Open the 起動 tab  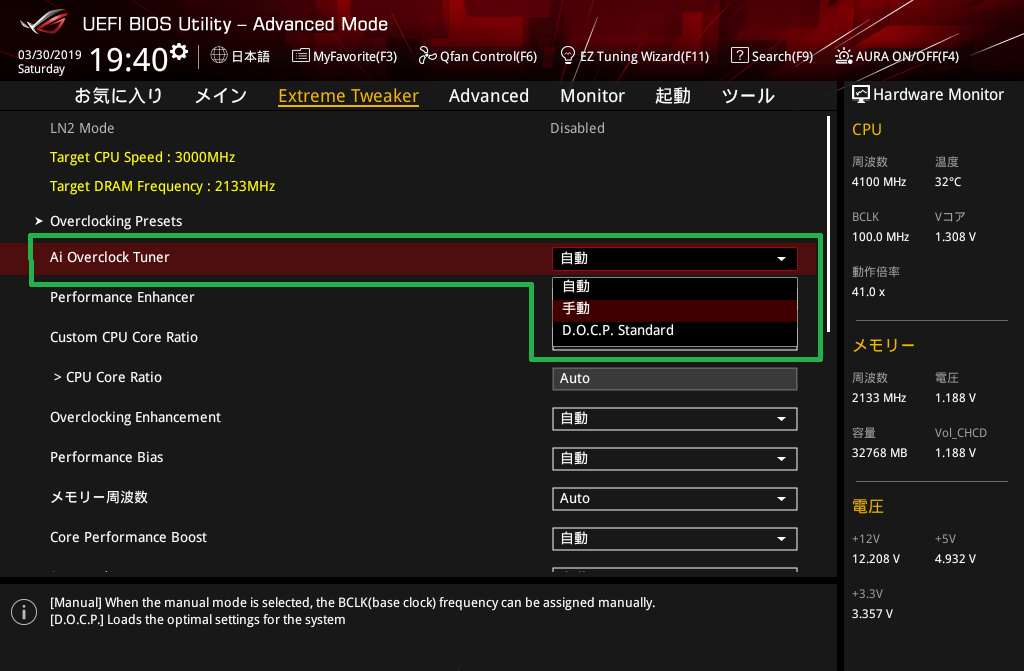pyautogui.click(x=673, y=95)
